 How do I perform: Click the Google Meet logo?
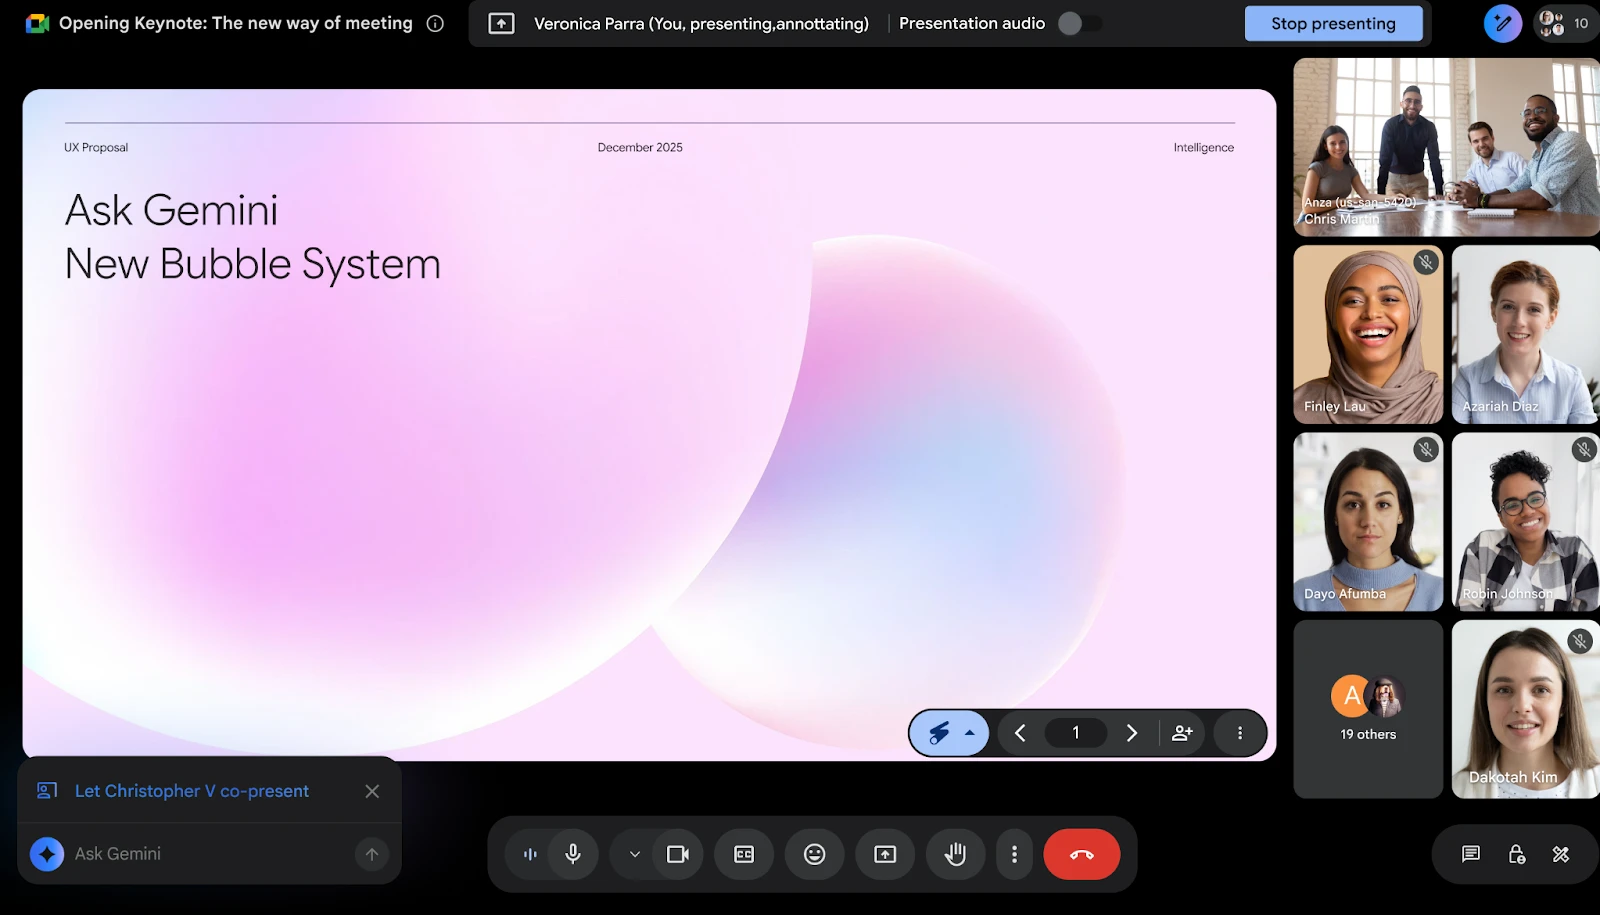[x=38, y=23]
